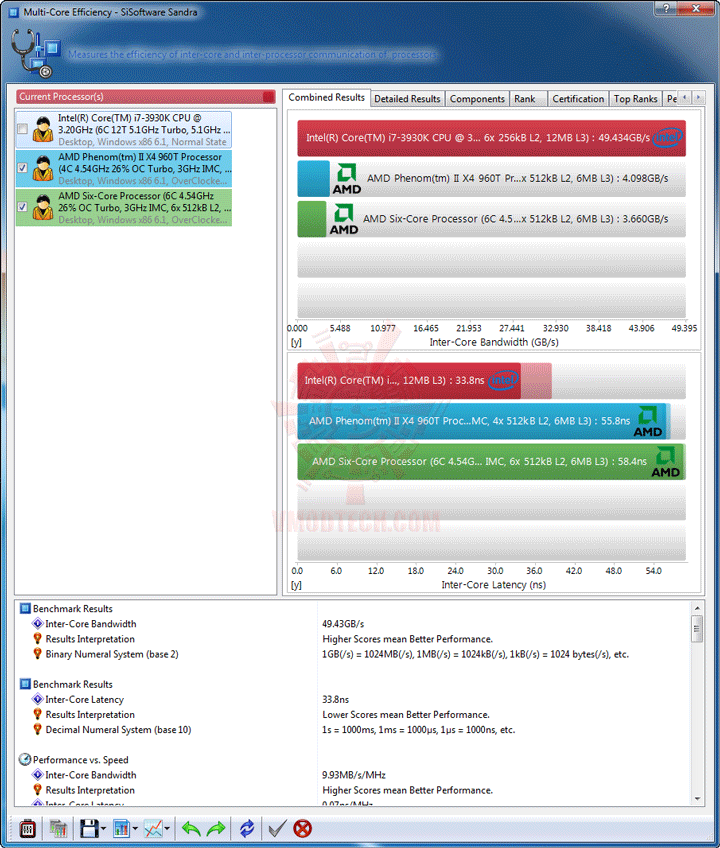The height and width of the screenshot is (848, 720).
Task: Click the copy results charts icon
Action: coord(58,829)
